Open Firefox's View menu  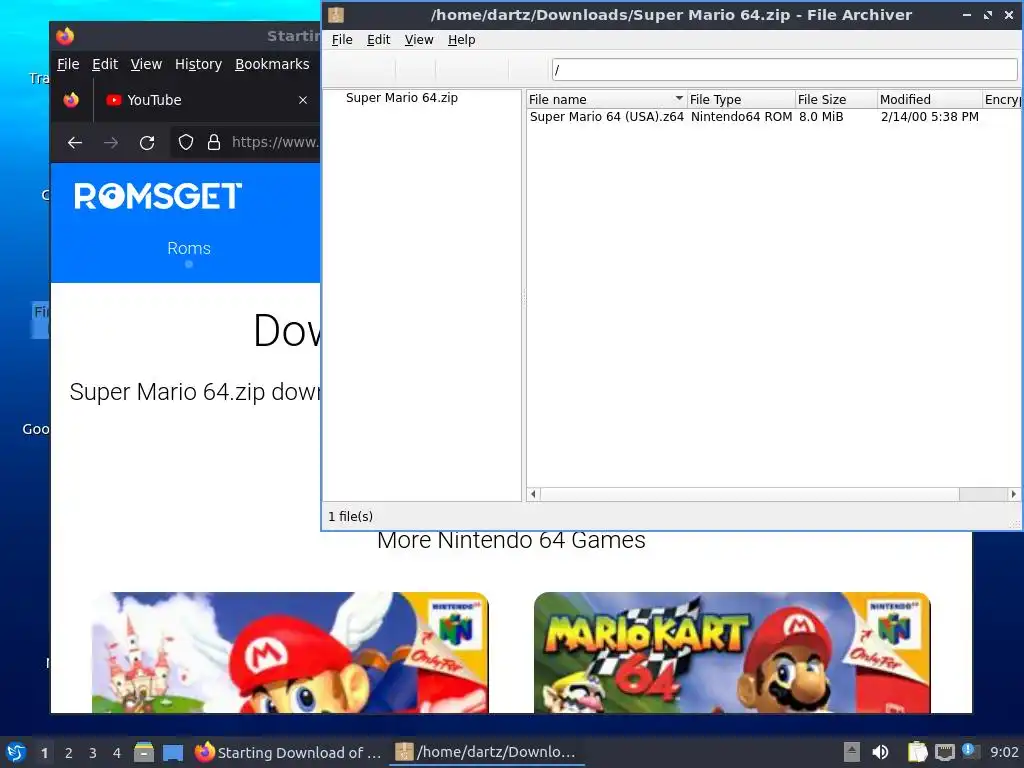click(x=146, y=64)
